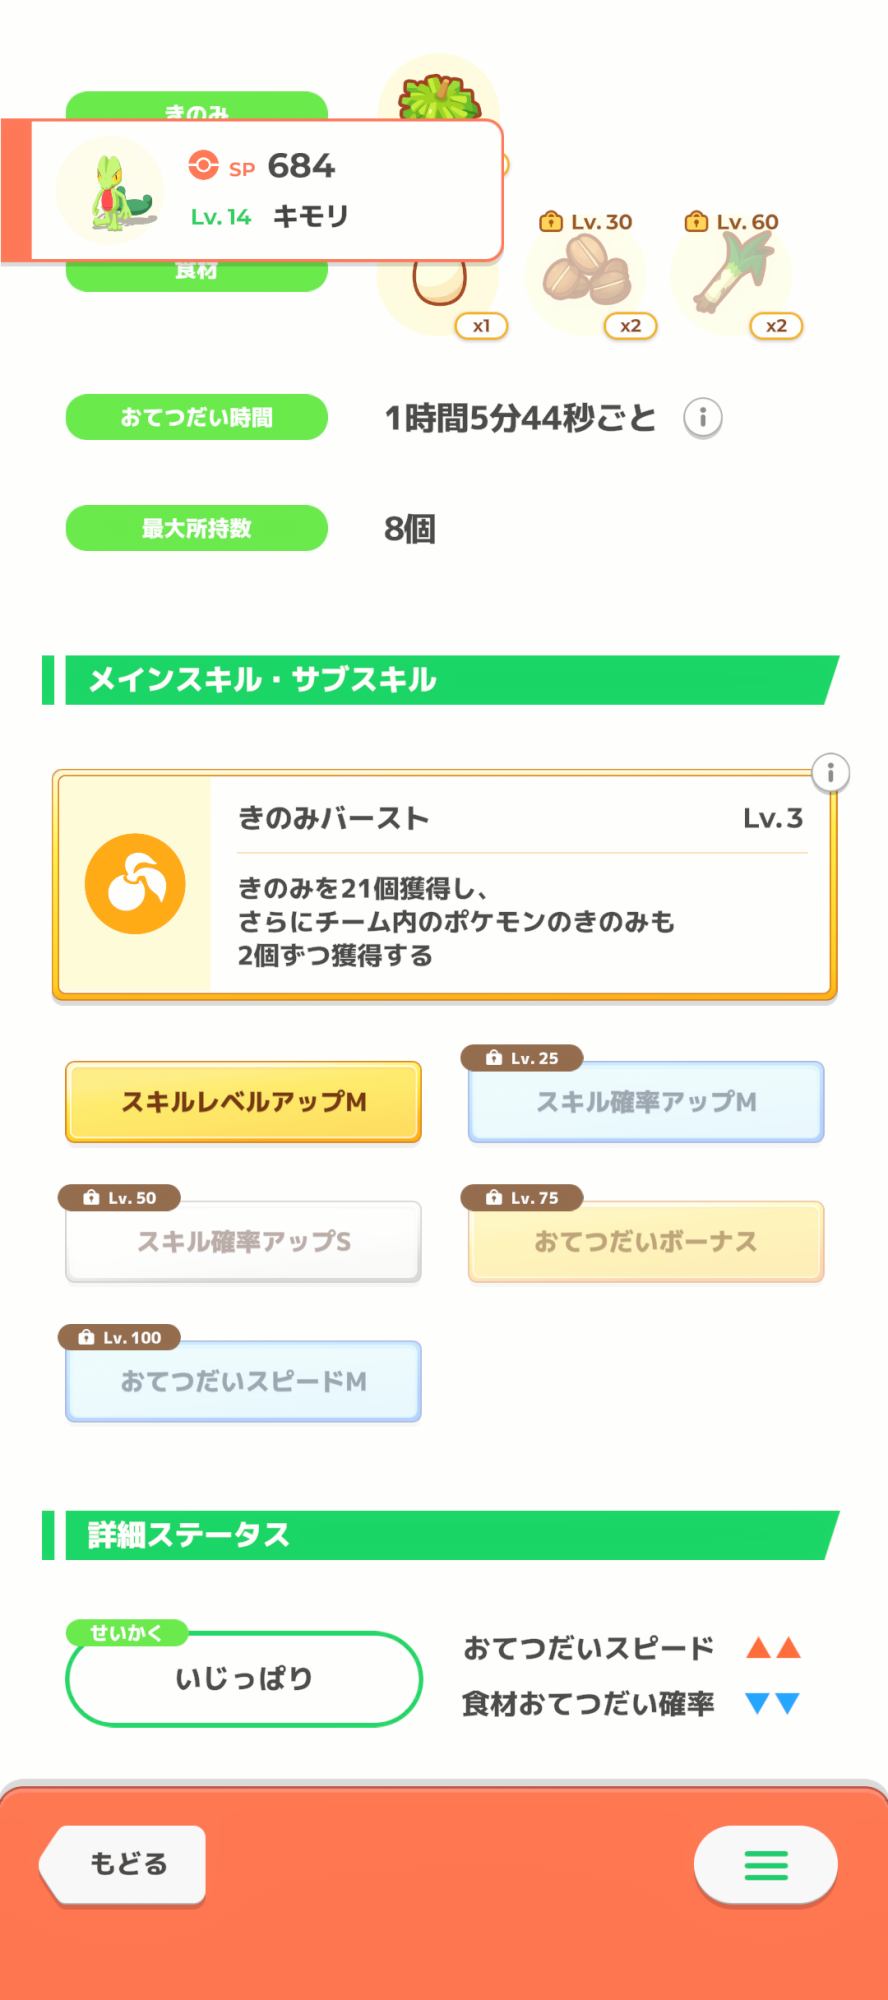The width and height of the screenshot is (888, 2000).
Task: Tap the locked おてつだいスピードM sub skill
Action: coord(243,1382)
